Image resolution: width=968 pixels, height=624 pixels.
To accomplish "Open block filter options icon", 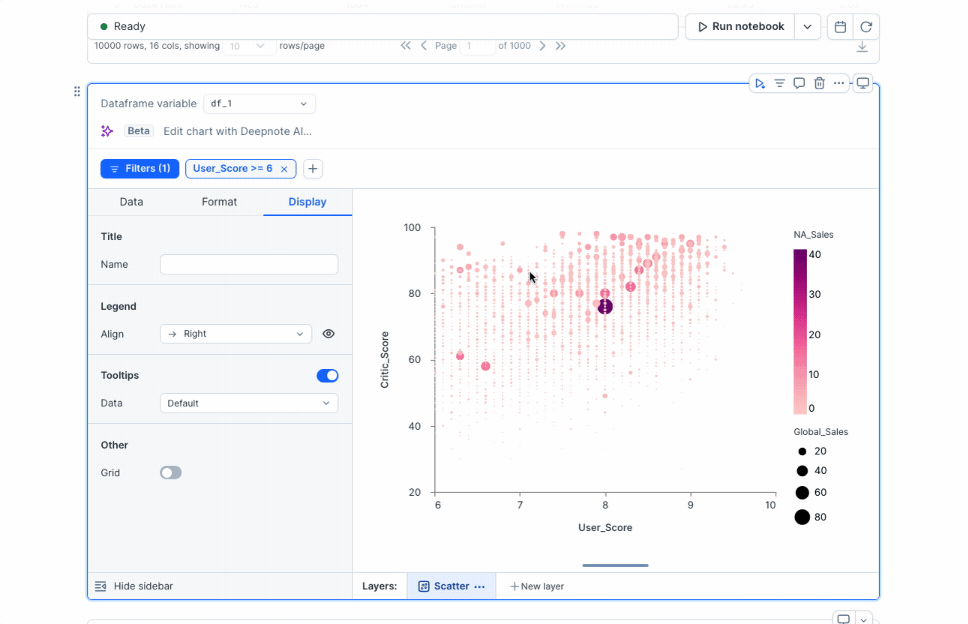I will 780,83.
